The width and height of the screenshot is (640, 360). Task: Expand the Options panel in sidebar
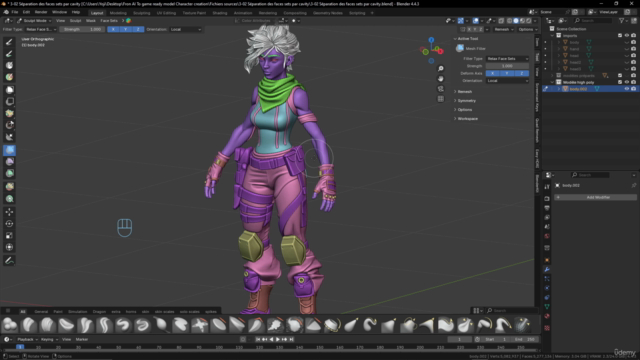(464, 109)
